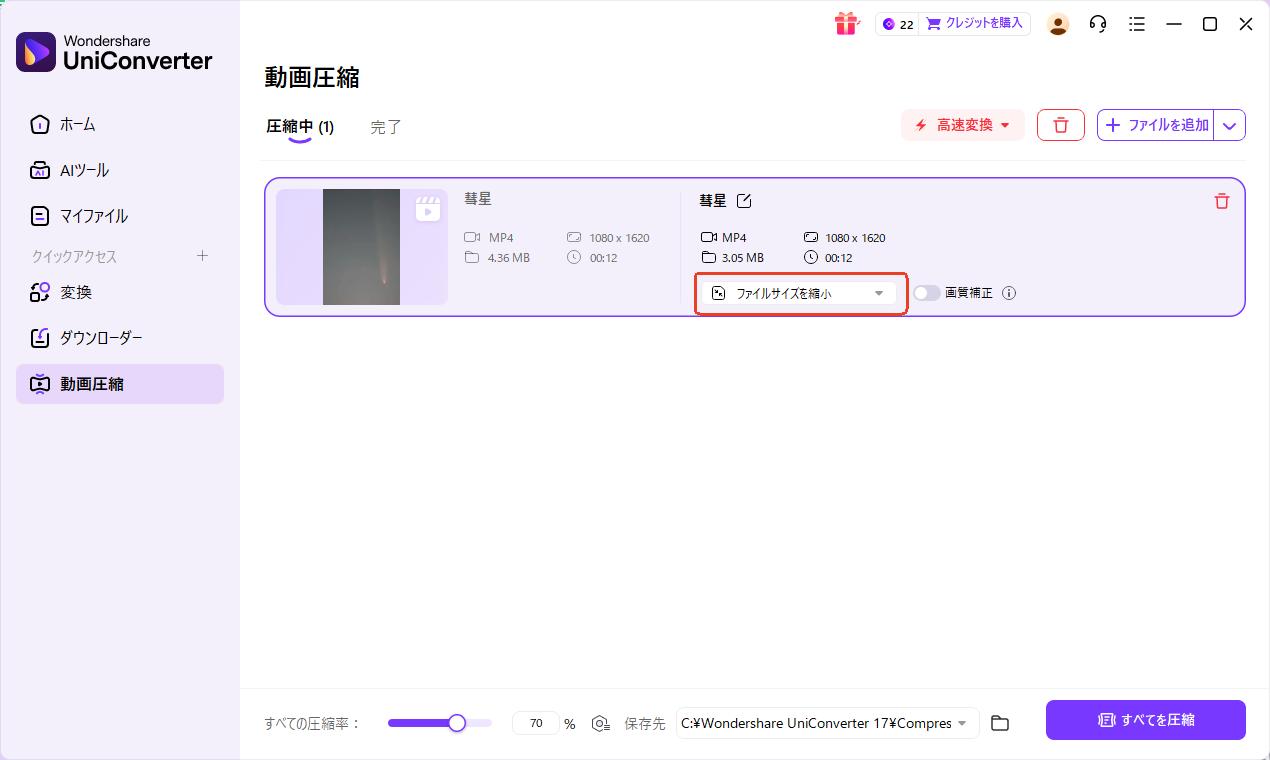Image resolution: width=1270 pixels, height=760 pixels.
Task: Open the arrow next to ファイルを追加
Action: point(1229,125)
